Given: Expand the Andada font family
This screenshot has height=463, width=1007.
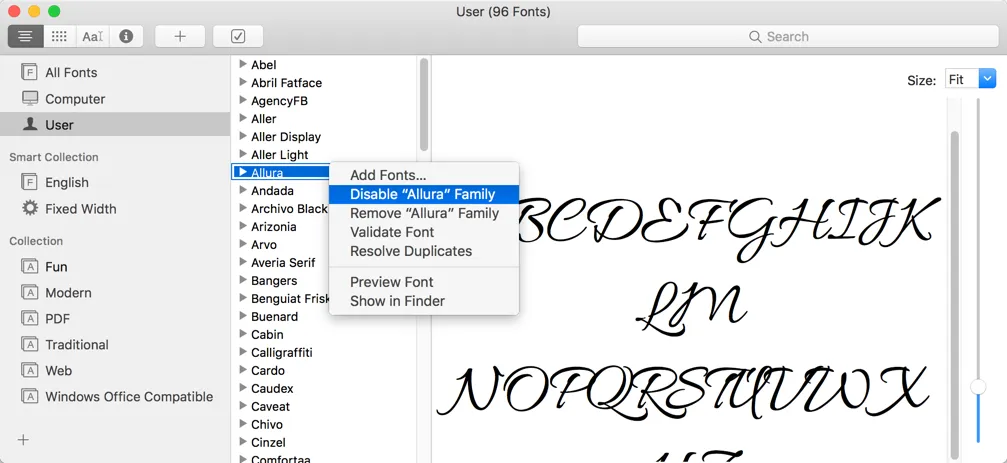Looking at the screenshot, I should point(243,190).
